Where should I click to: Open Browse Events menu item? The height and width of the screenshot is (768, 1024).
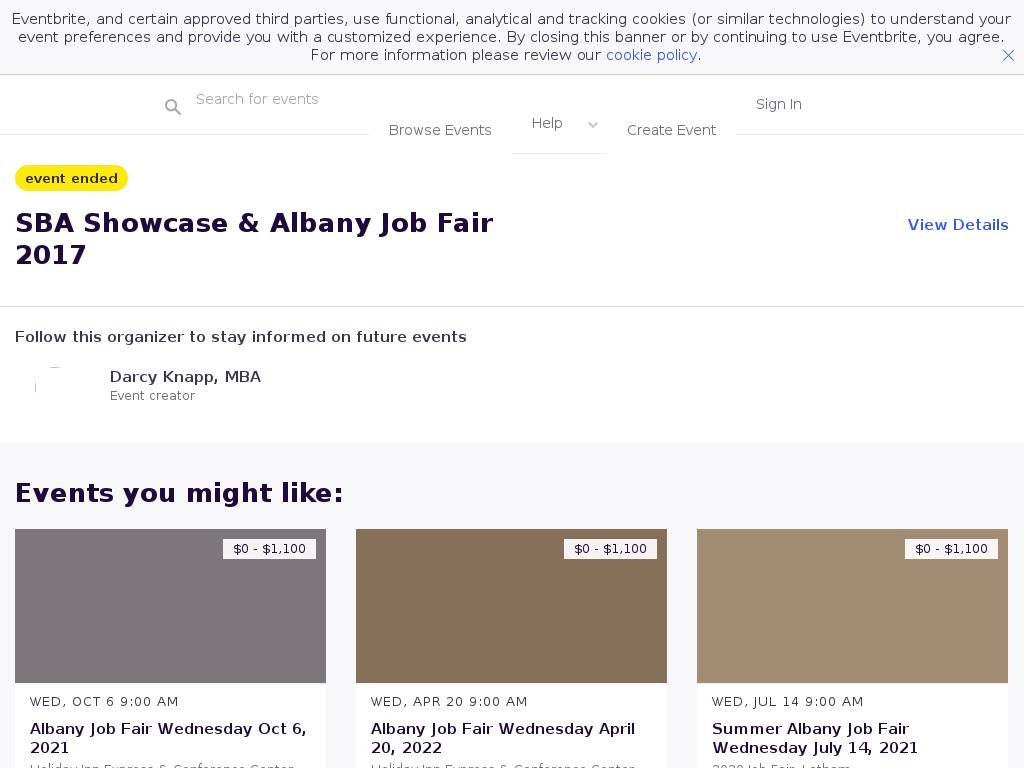point(440,130)
